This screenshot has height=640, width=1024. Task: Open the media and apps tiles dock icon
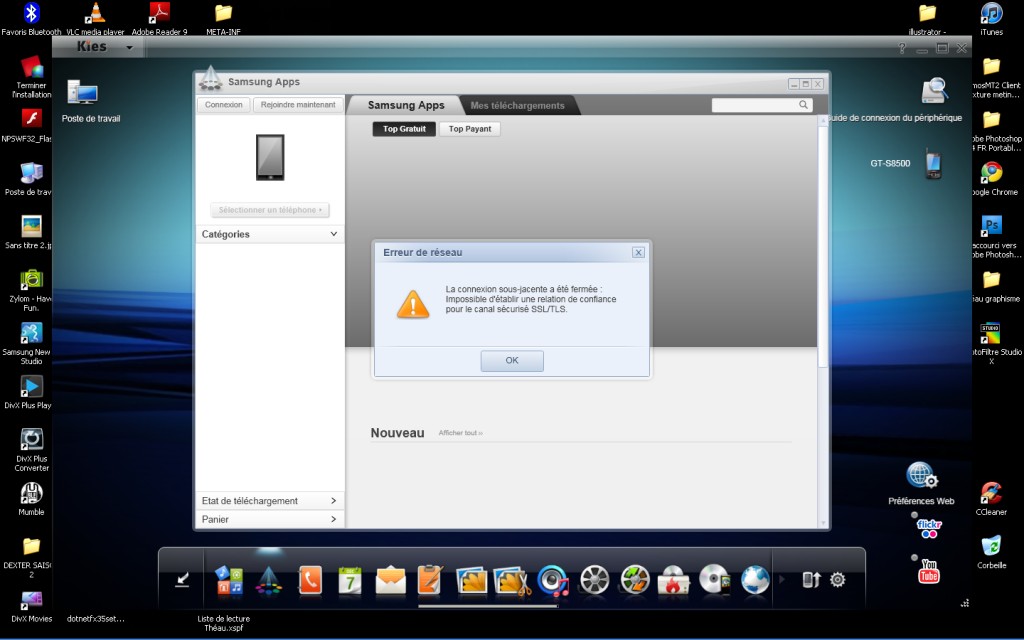(x=229, y=580)
